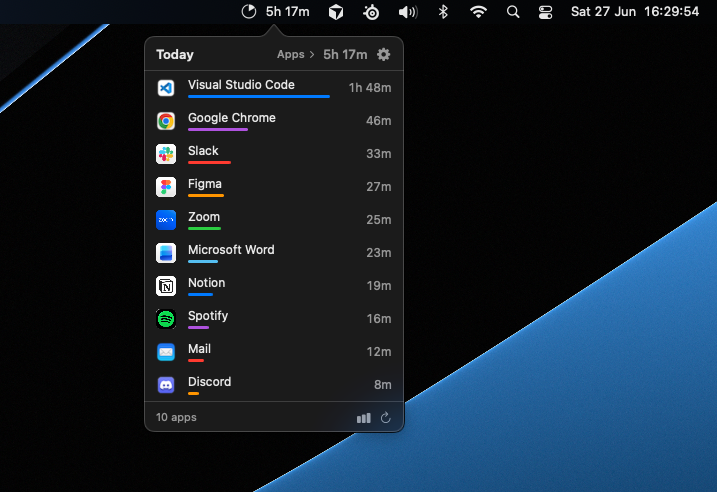Click the 10 apps footer count
Image resolution: width=717 pixels, height=492 pixels.
click(x=176, y=417)
